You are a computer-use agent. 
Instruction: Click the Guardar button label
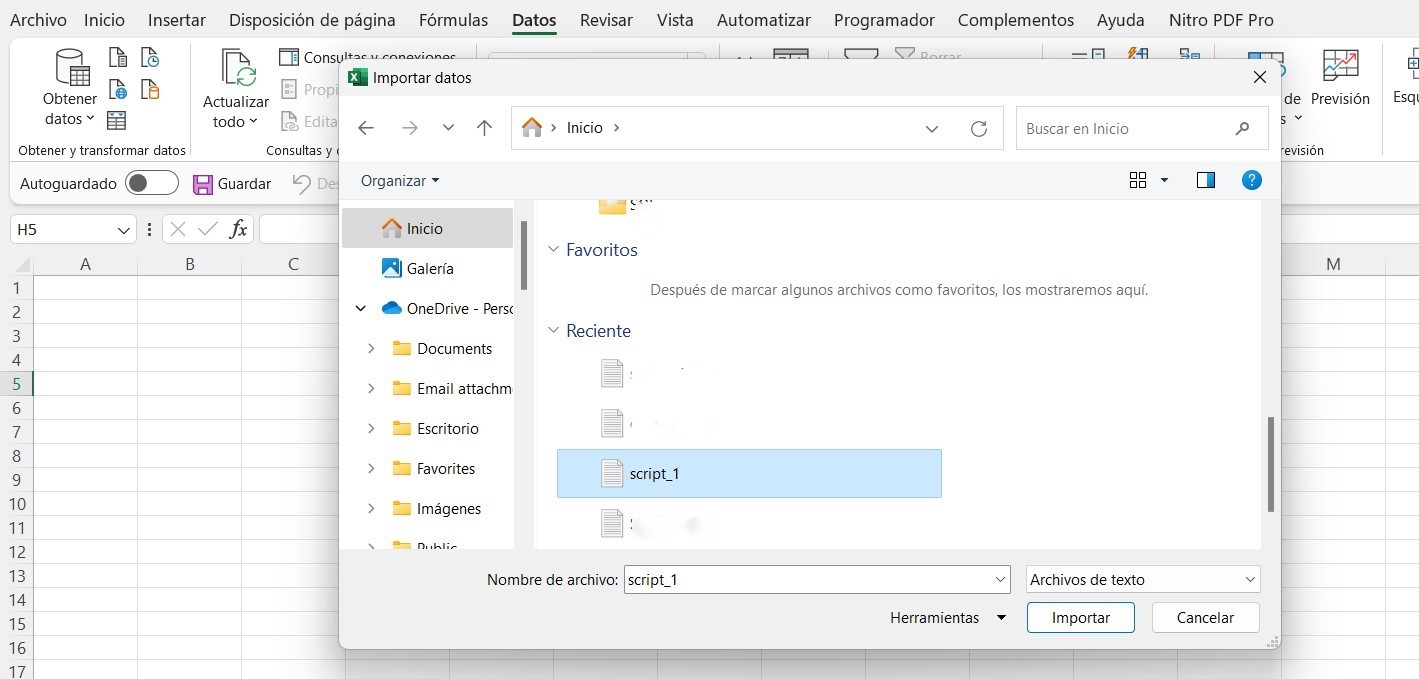(244, 184)
